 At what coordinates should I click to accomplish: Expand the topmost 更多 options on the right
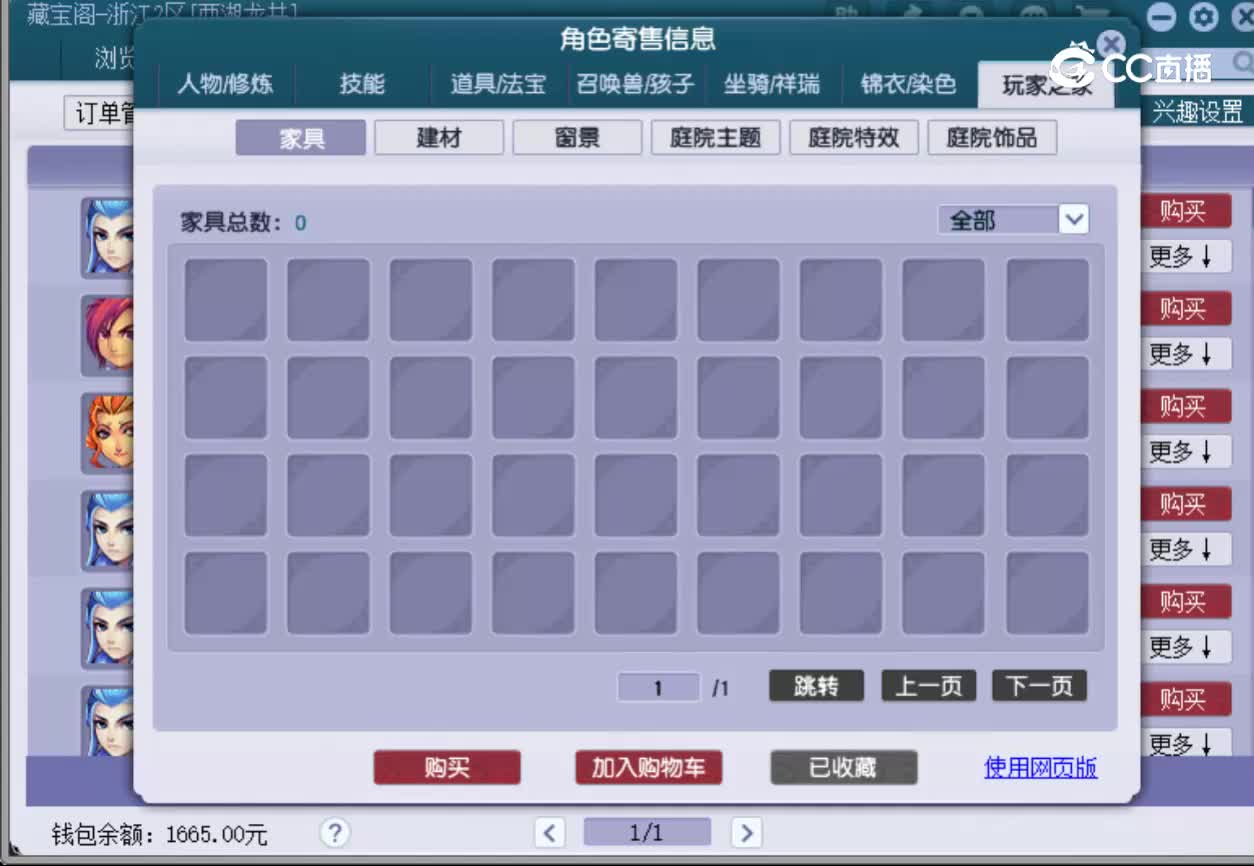(x=1185, y=257)
